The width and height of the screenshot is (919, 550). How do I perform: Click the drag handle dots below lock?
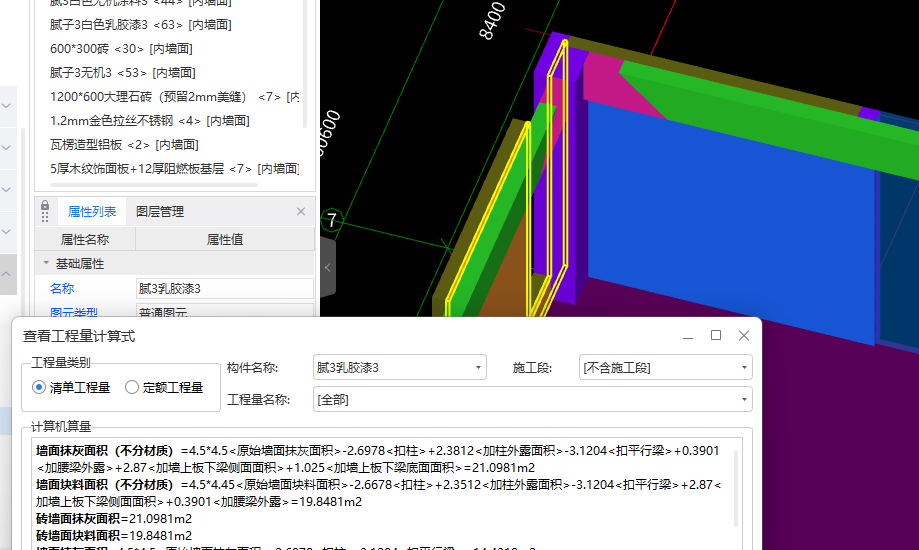click(x=45, y=218)
